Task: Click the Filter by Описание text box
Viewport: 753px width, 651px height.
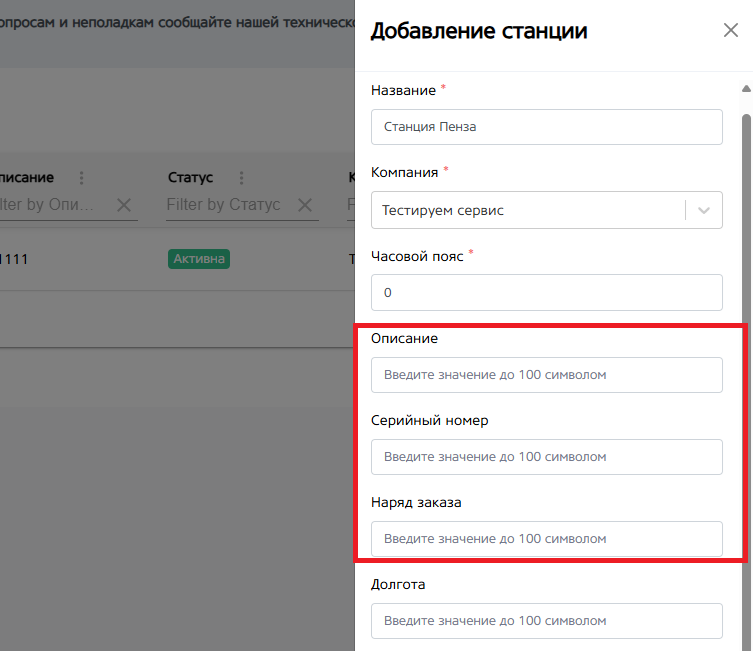Action: (50, 205)
